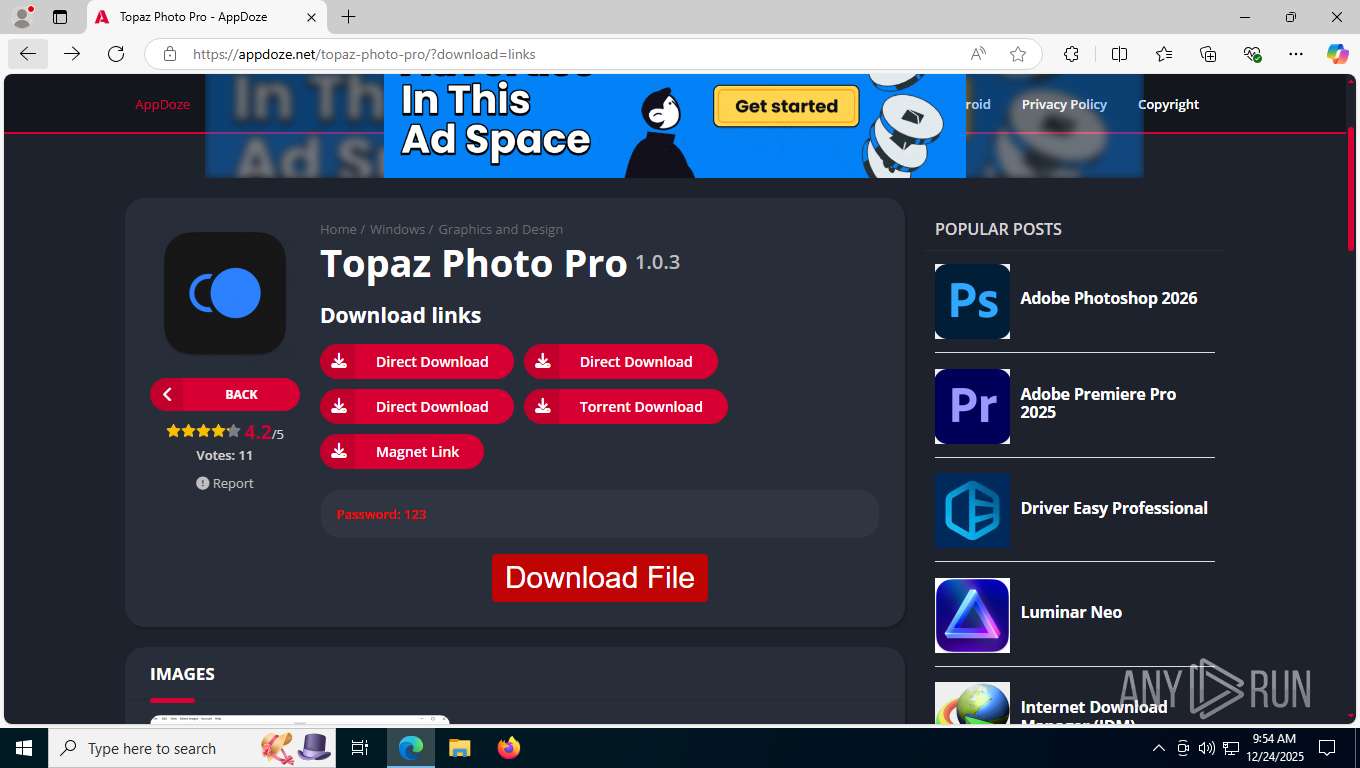Open Luminar Neo post

pos(1071,612)
